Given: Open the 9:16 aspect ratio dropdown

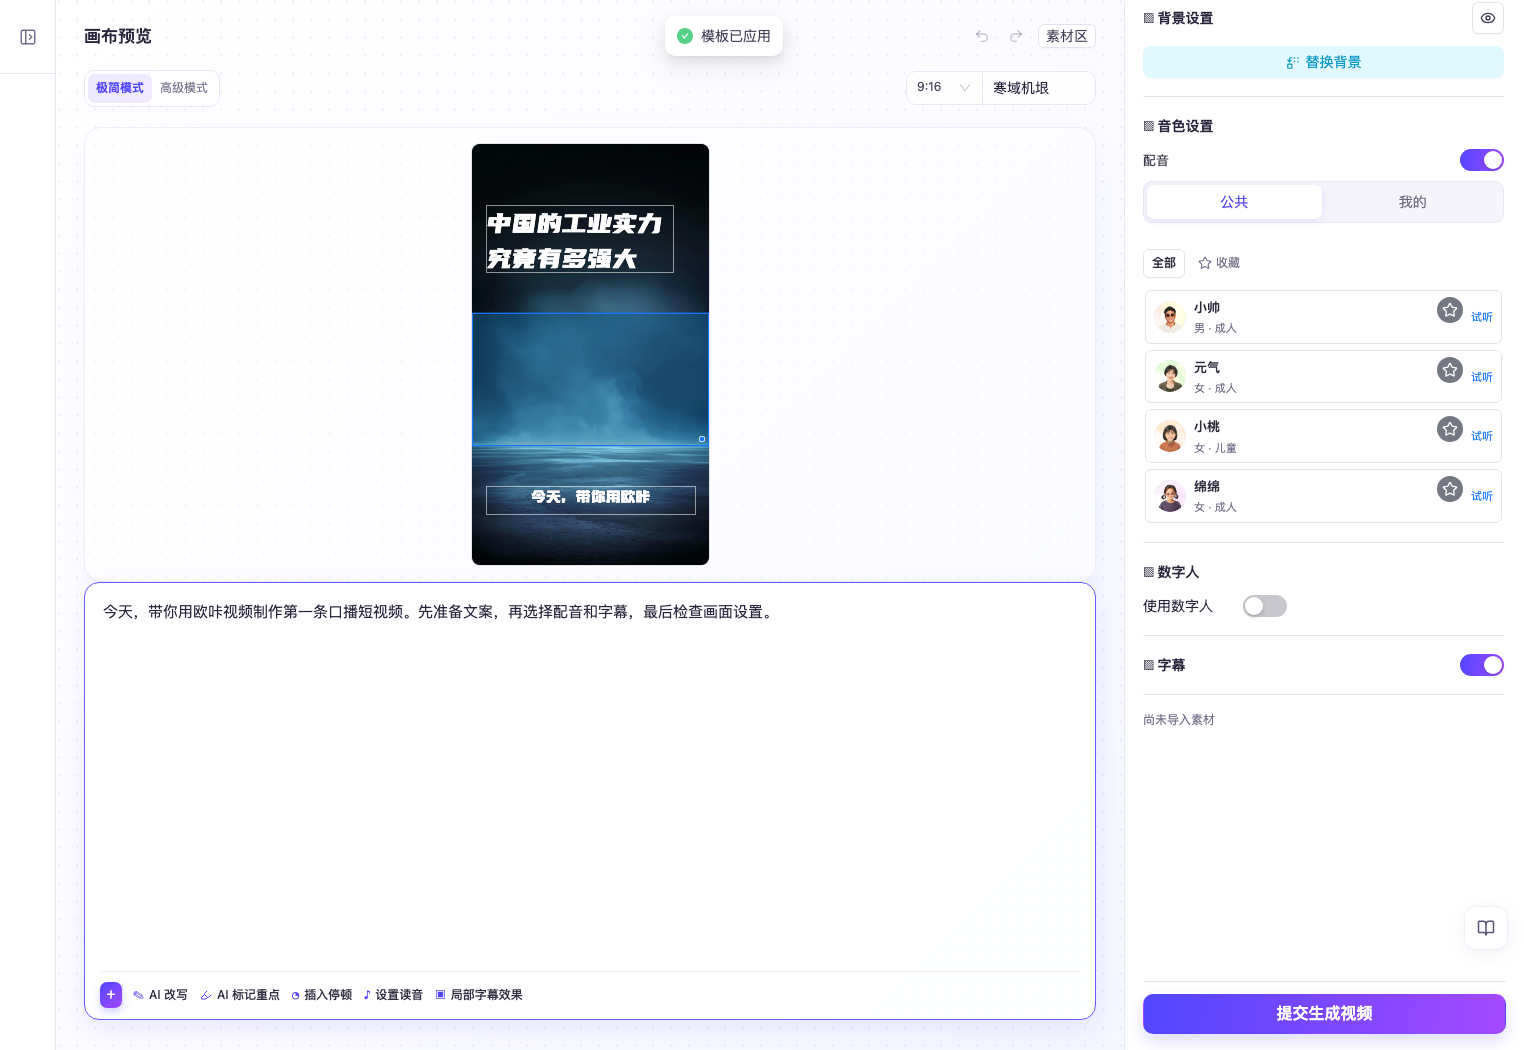Looking at the screenshot, I should (944, 88).
